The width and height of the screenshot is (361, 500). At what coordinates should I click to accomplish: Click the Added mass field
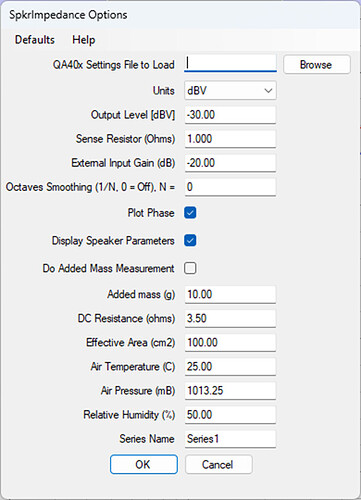point(230,294)
